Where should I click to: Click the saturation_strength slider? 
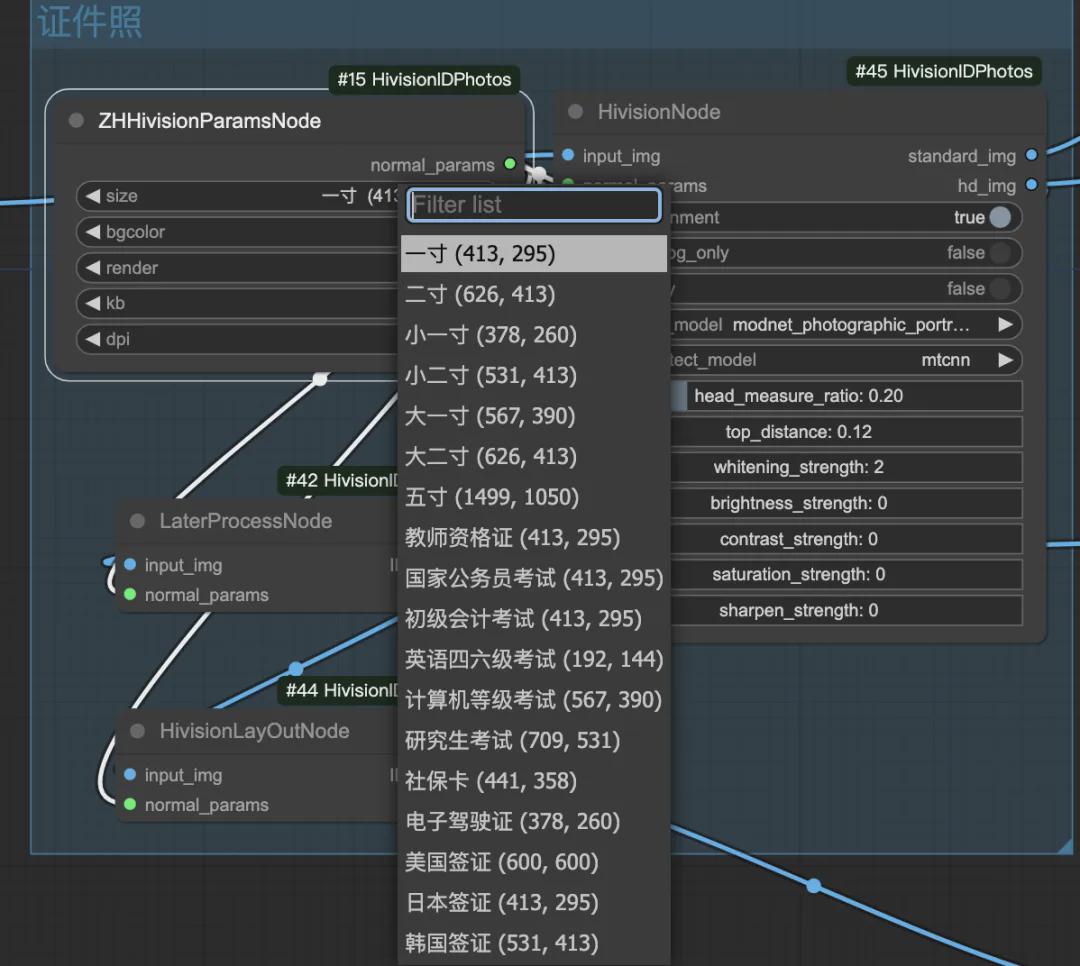coord(846,574)
